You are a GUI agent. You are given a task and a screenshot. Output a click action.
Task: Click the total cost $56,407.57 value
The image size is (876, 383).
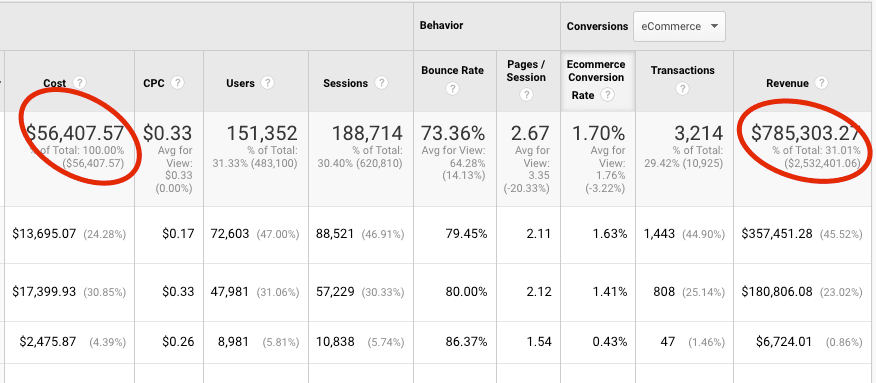point(75,133)
